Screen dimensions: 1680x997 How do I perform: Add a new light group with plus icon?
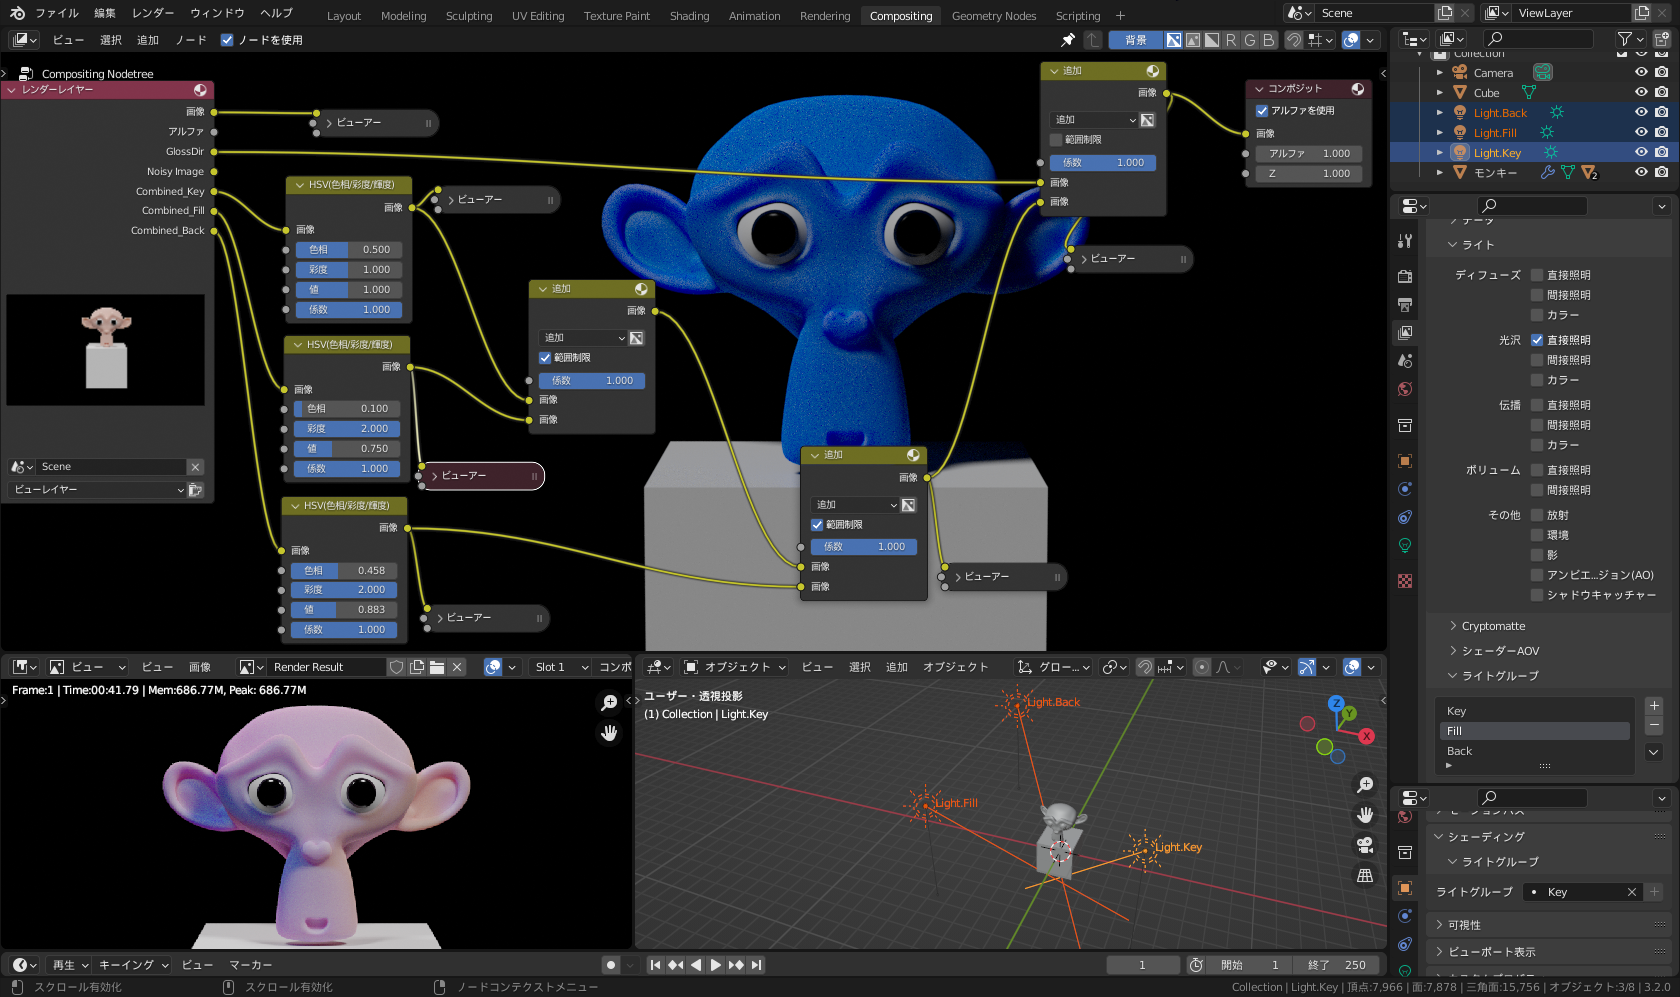1654,705
